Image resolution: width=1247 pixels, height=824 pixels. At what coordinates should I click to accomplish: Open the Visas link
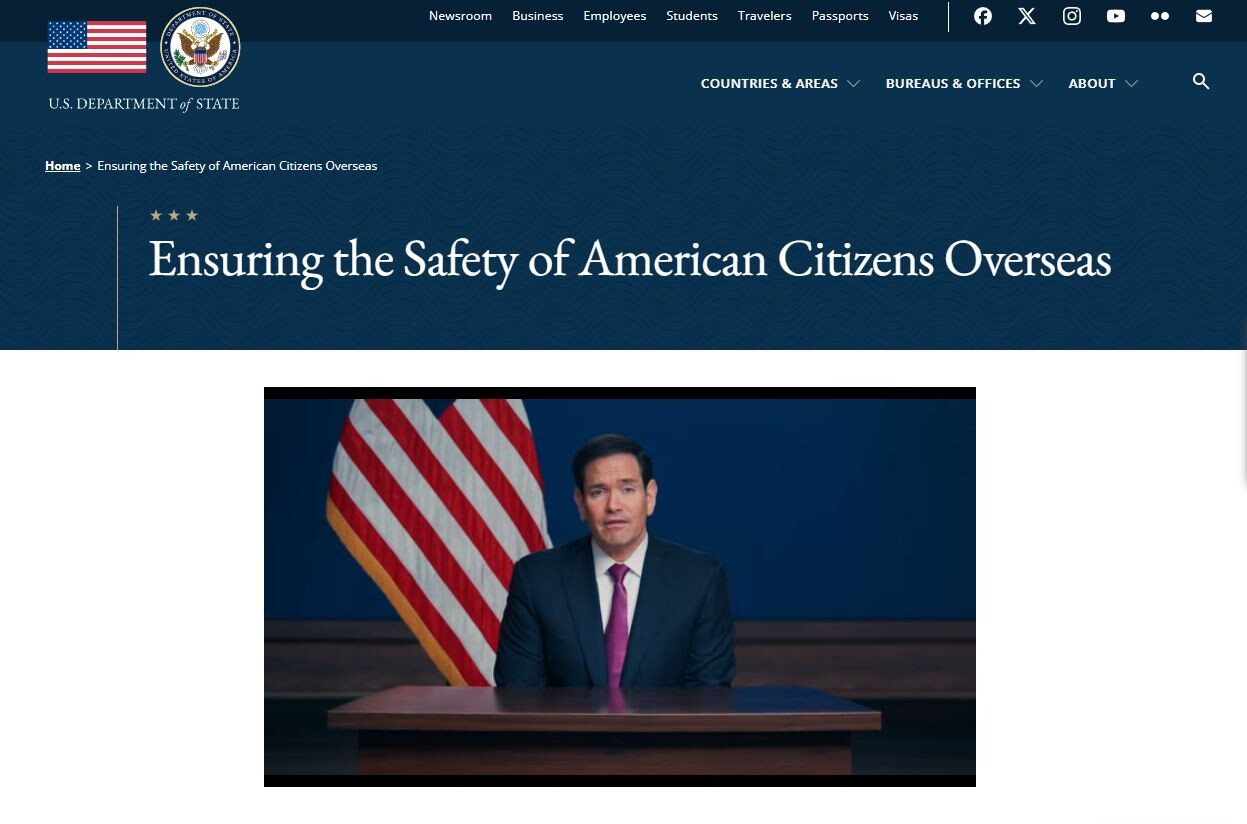pos(903,16)
